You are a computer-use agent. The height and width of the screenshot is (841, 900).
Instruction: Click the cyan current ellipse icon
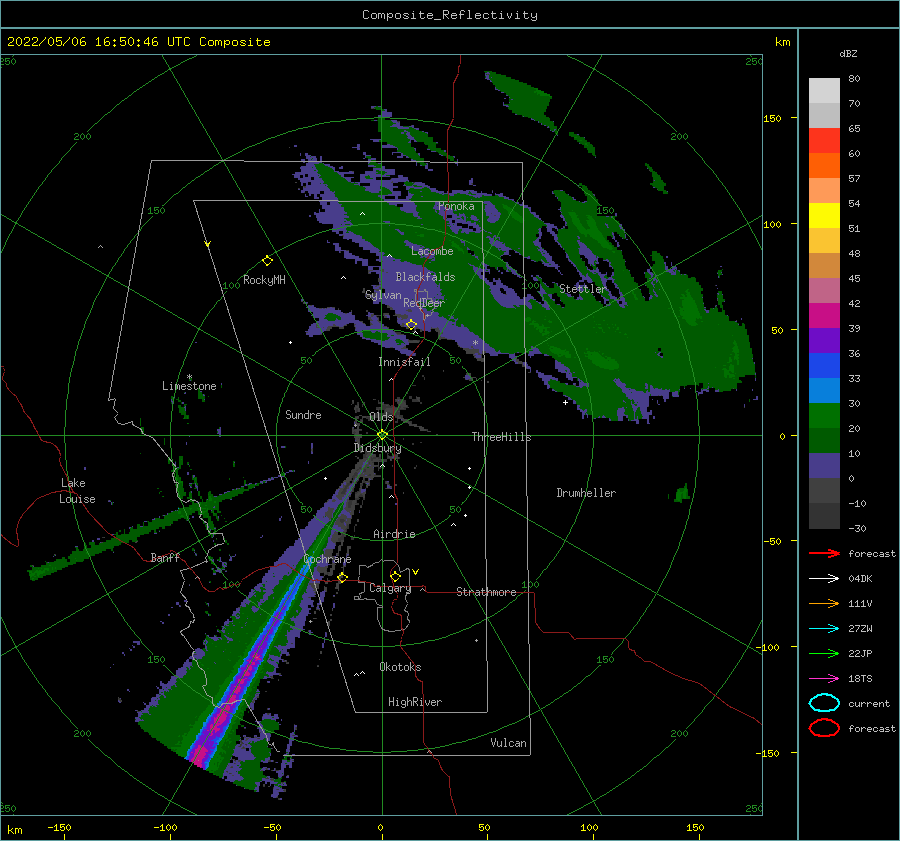(x=824, y=703)
